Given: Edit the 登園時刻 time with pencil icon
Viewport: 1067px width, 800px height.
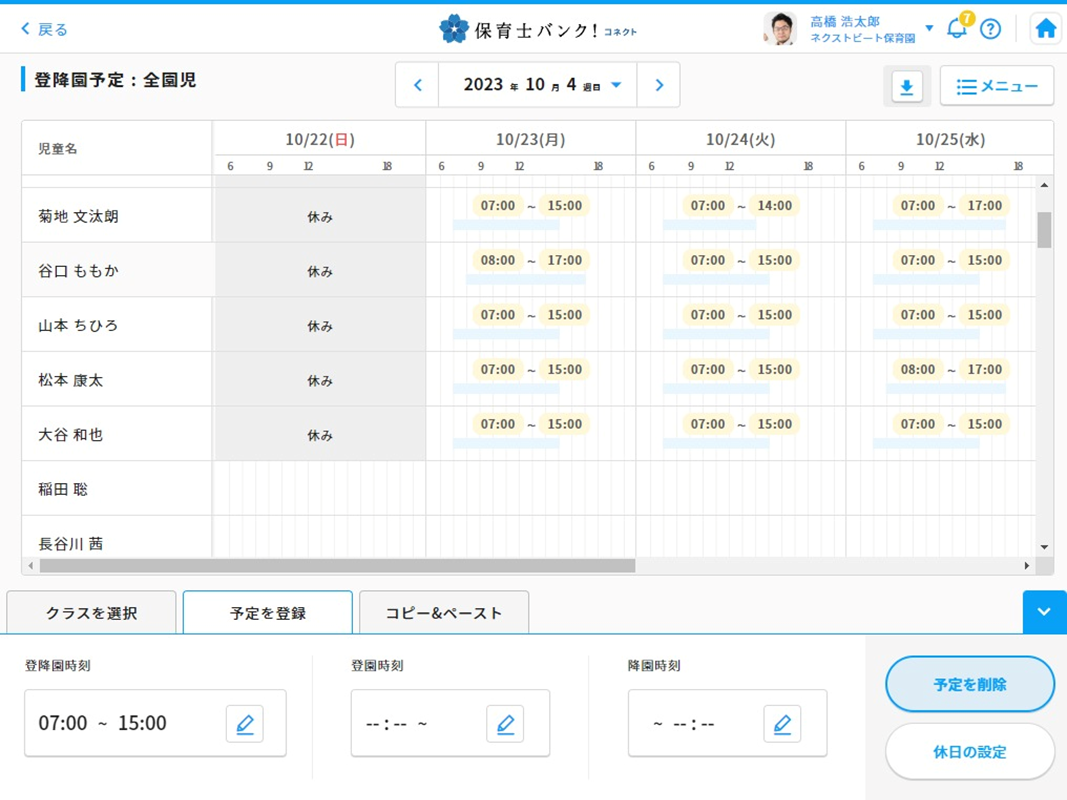Looking at the screenshot, I should 505,723.
